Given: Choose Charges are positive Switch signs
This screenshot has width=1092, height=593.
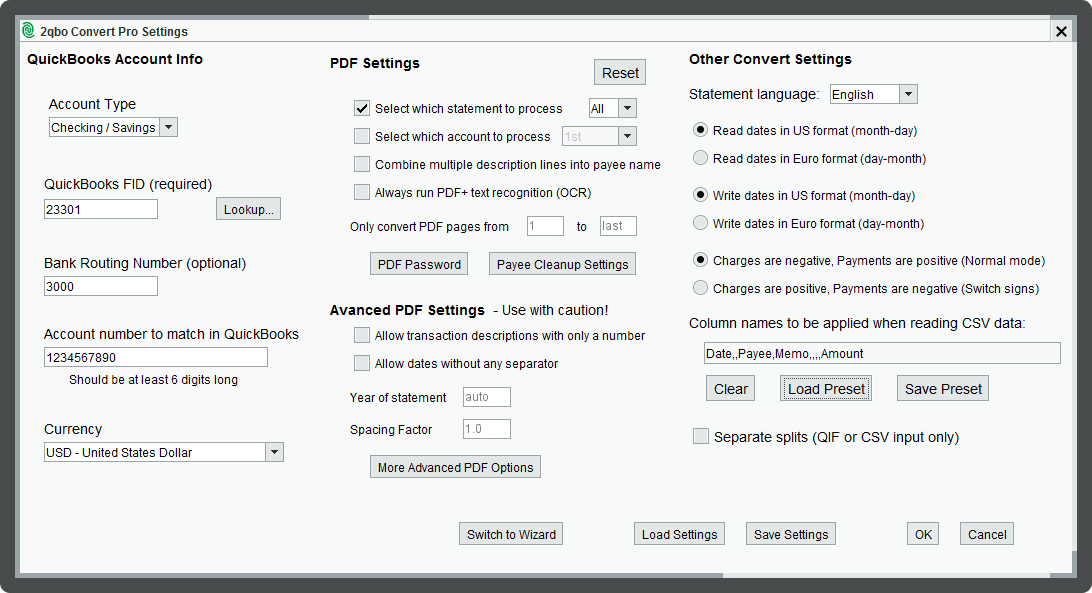Looking at the screenshot, I should pyautogui.click(x=701, y=287).
